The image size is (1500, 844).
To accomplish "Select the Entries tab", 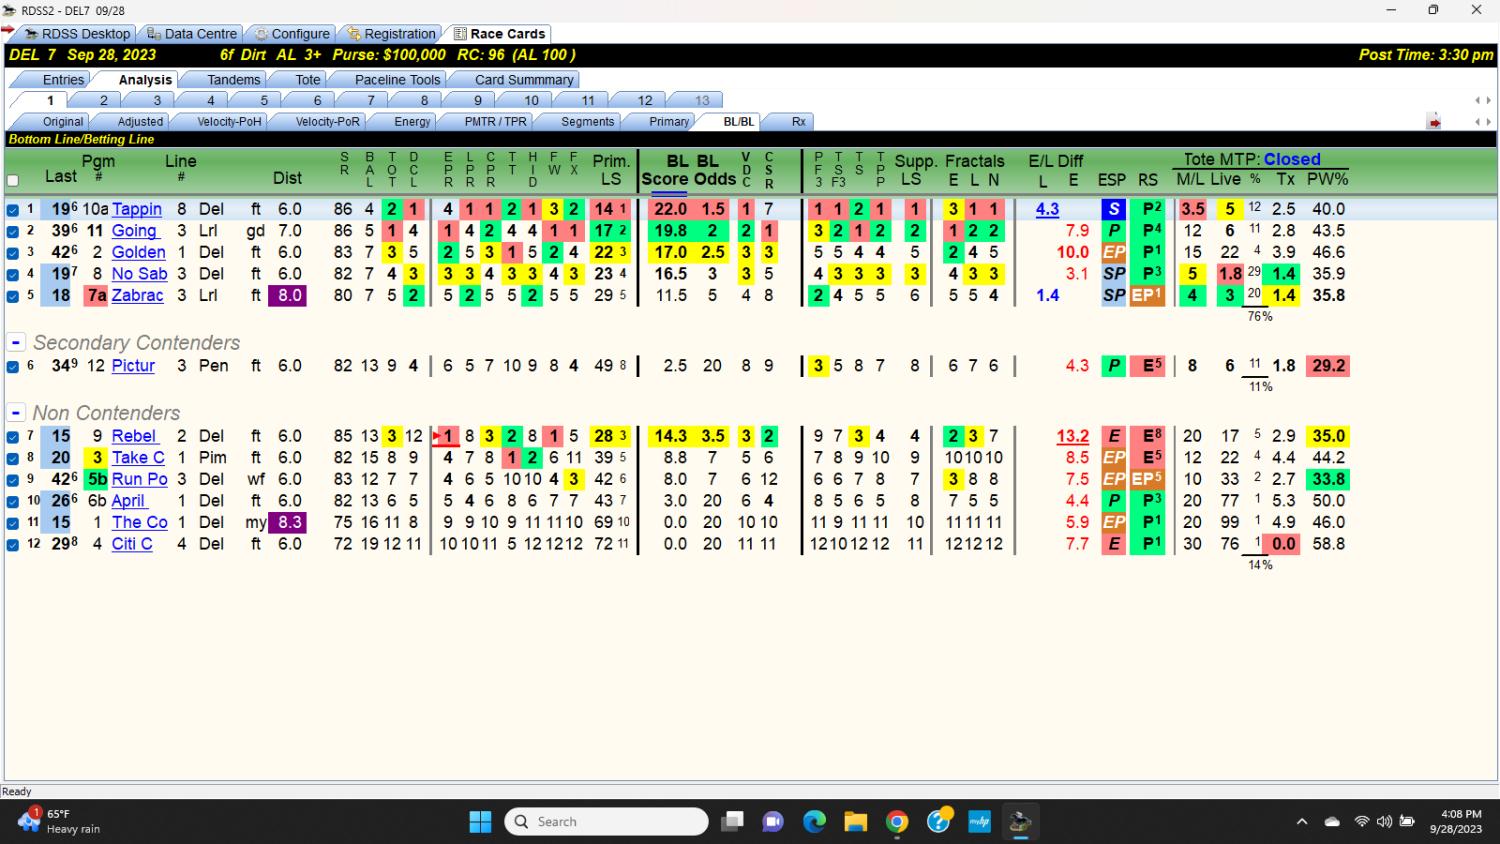I will coord(63,79).
